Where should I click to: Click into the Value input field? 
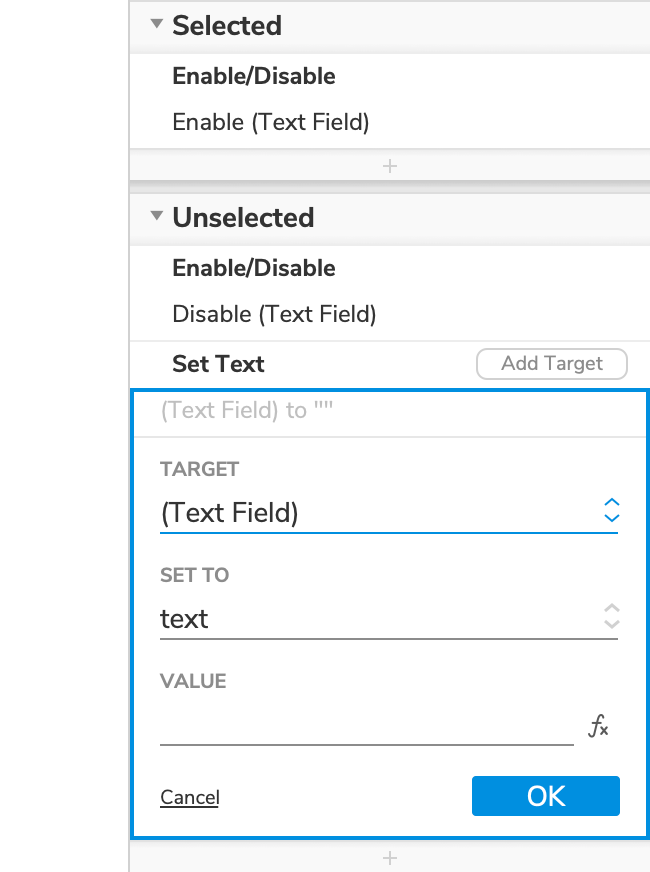366,727
